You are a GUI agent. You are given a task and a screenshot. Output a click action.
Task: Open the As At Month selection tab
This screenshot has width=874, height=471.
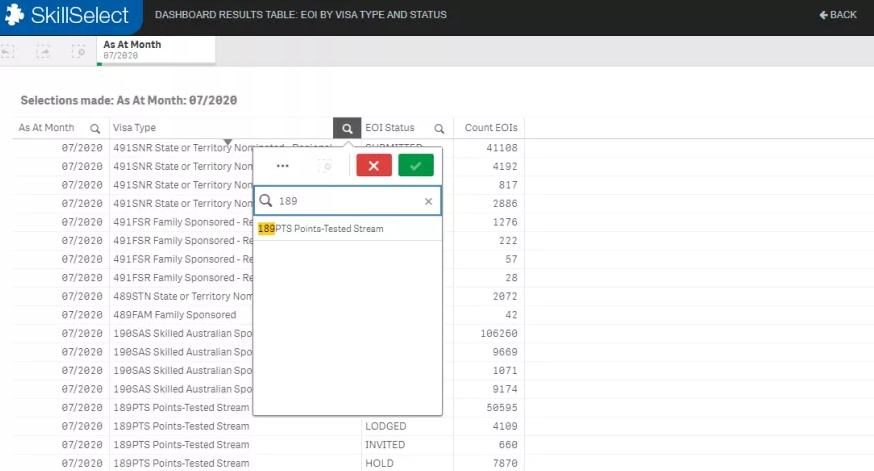pyautogui.click(x=155, y=50)
